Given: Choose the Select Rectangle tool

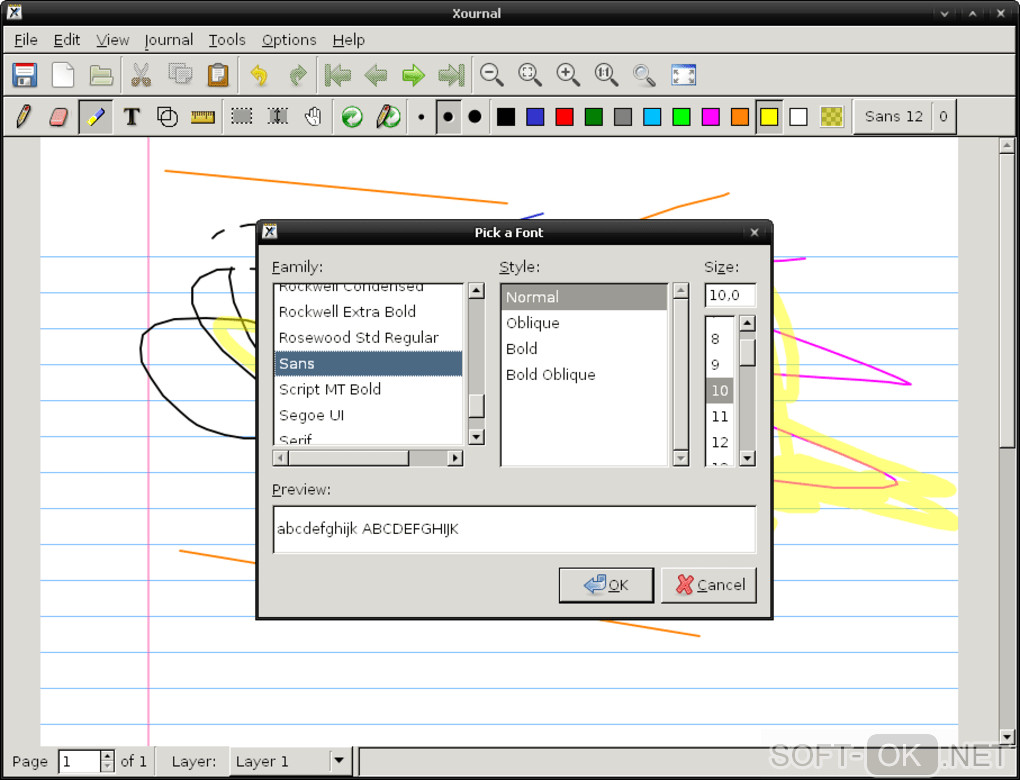Looking at the screenshot, I should coord(242,117).
